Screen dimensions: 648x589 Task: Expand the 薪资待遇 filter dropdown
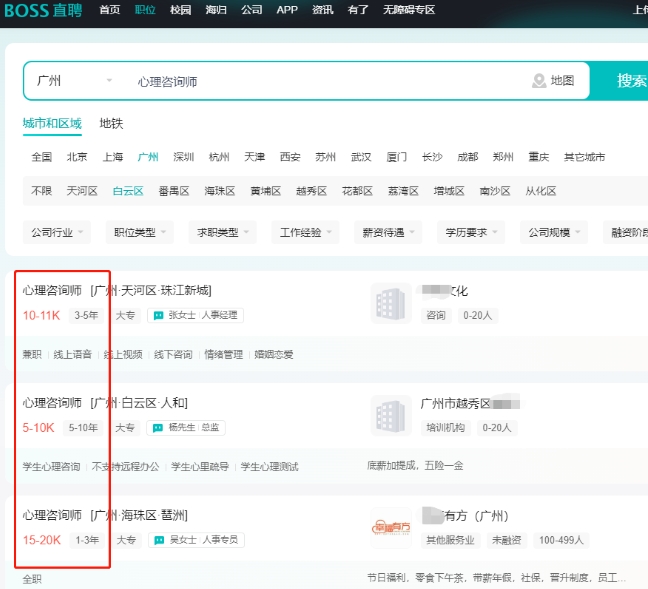tap(388, 232)
